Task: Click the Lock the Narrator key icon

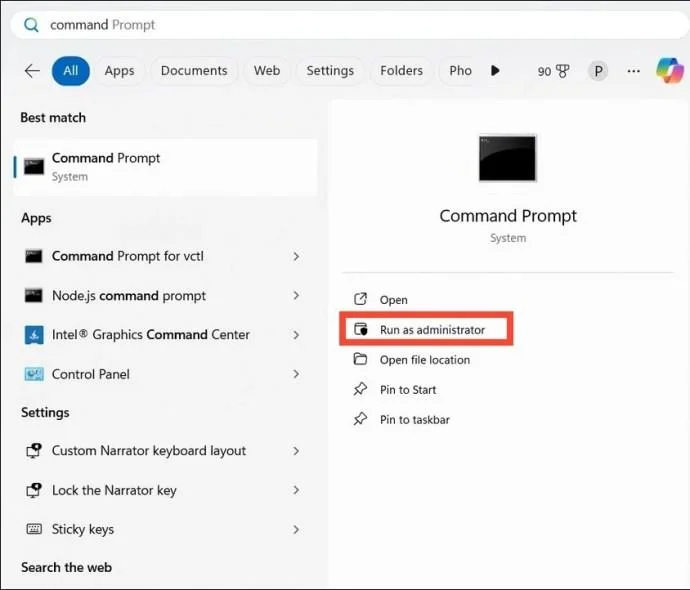Action: (x=34, y=490)
